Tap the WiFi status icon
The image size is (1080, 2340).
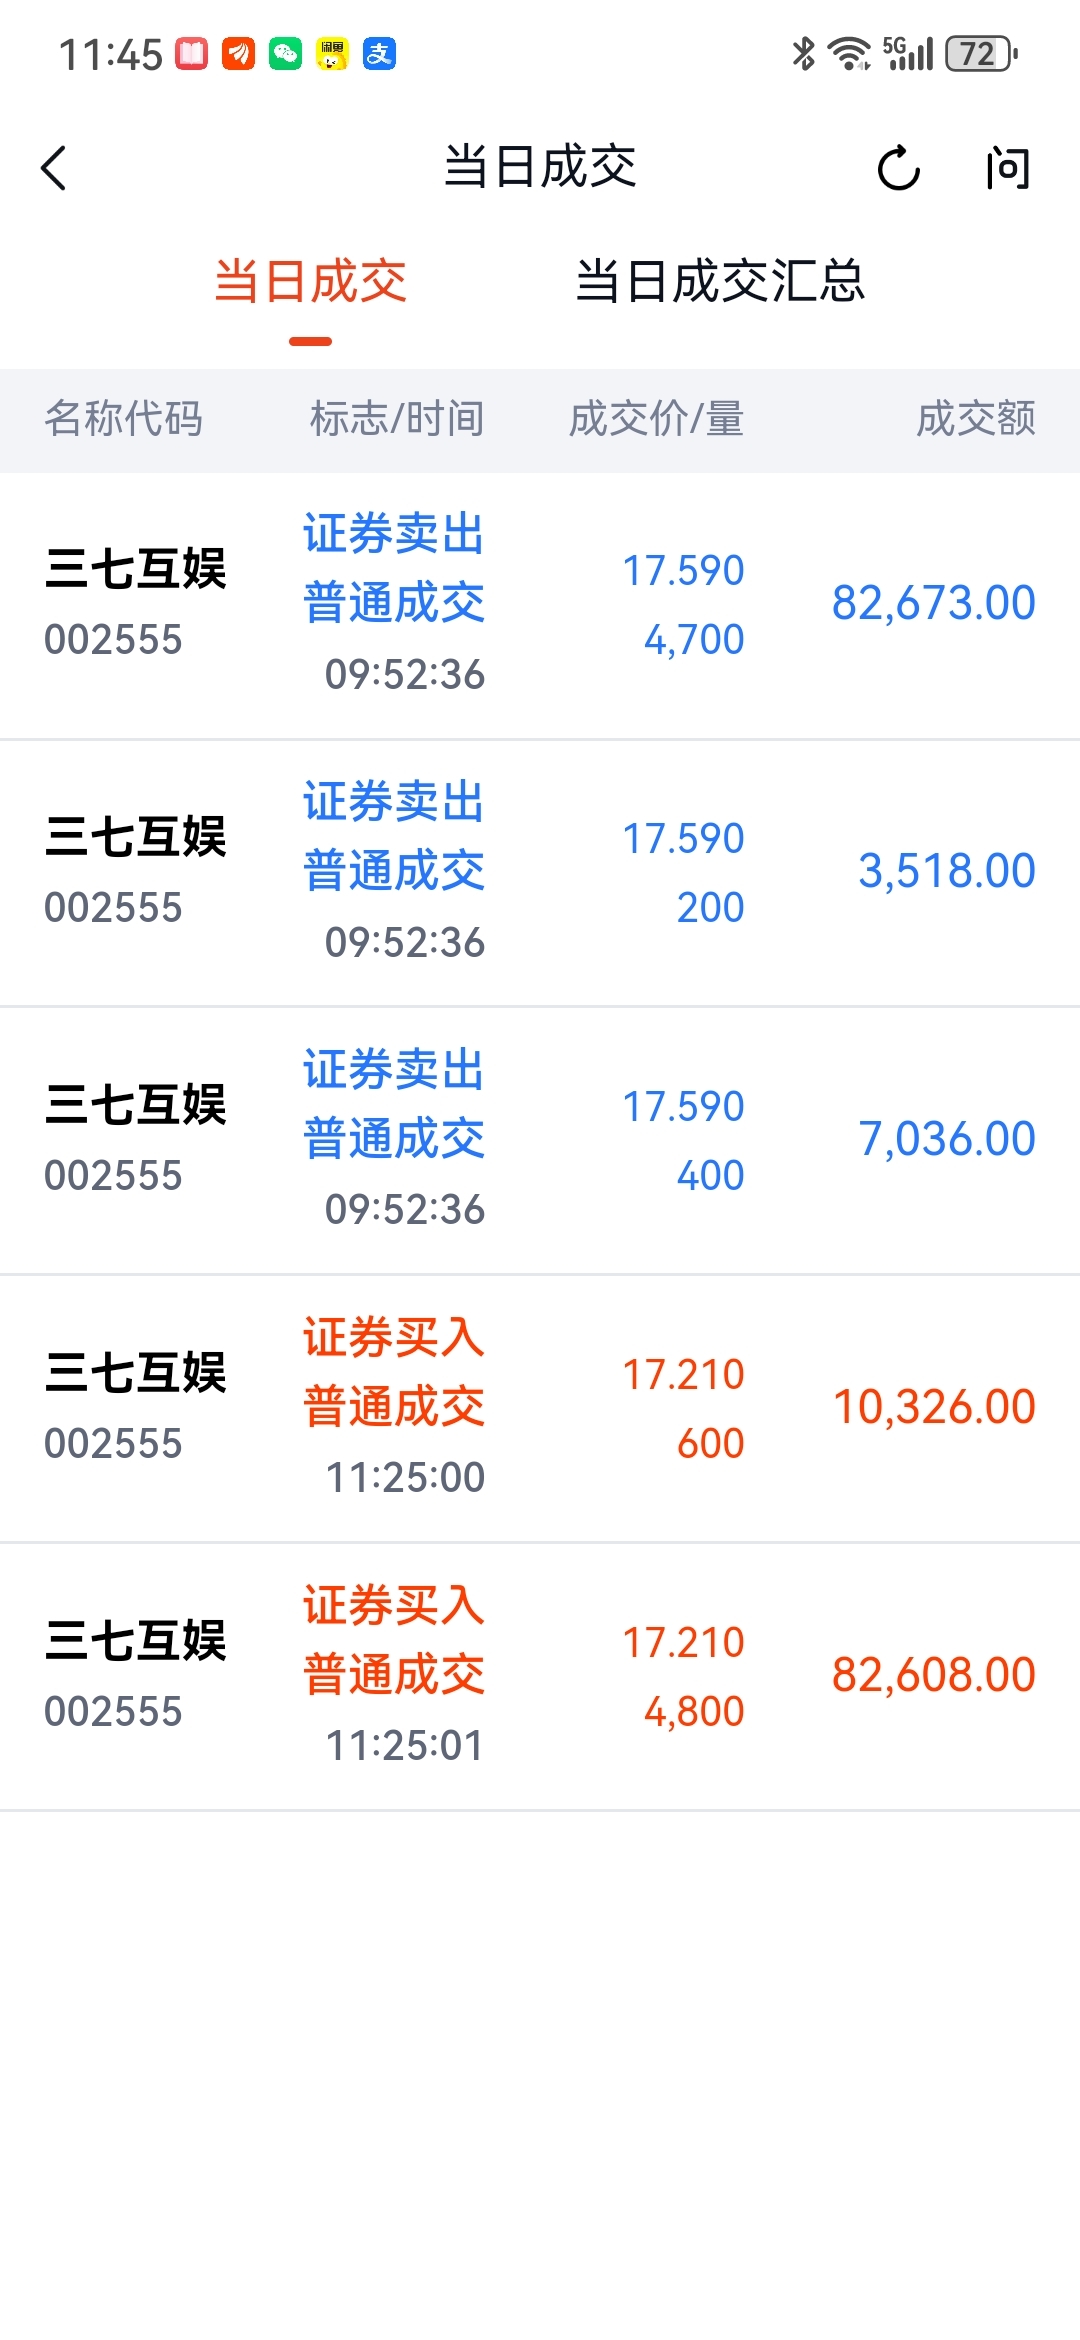849,54
